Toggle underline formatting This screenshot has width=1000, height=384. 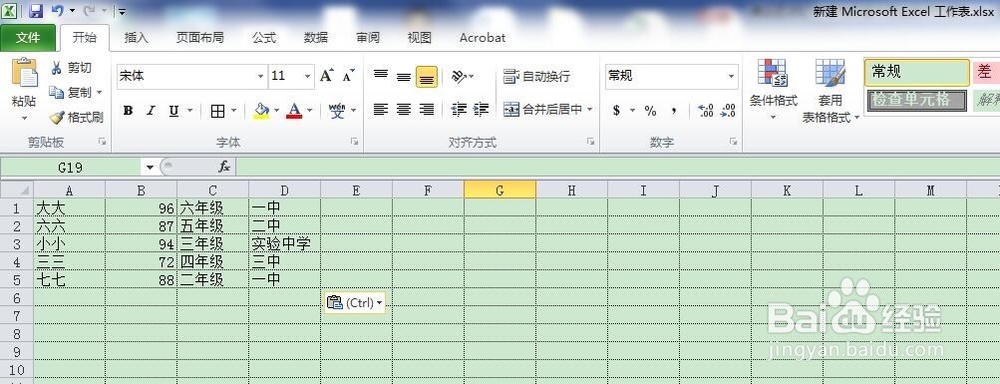click(173, 111)
